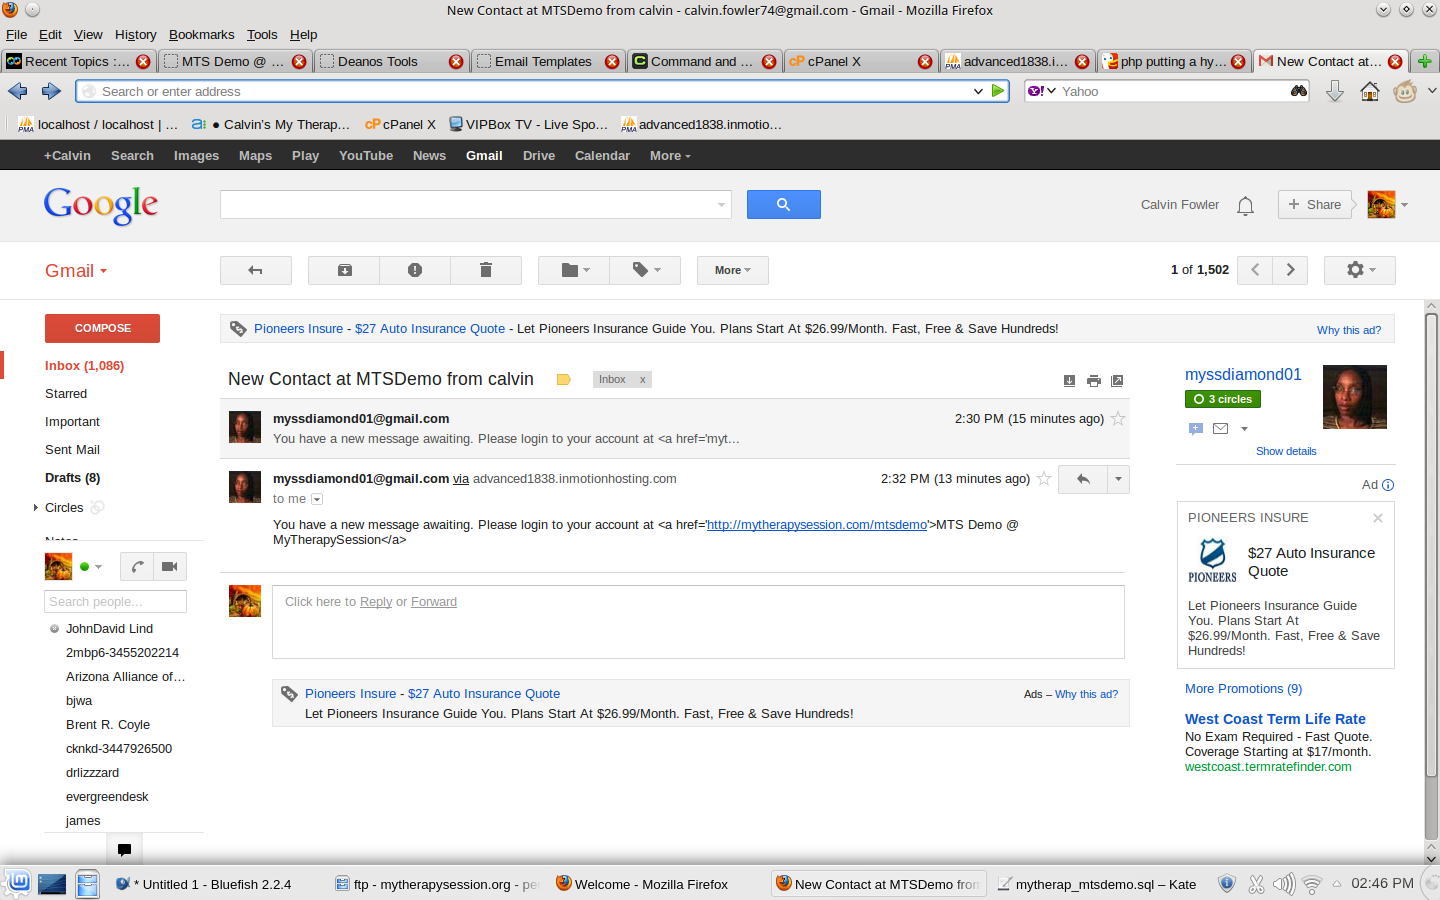The image size is (1440, 900).
Task: Click reply arrow on second message
Action: coord(1083,479)
